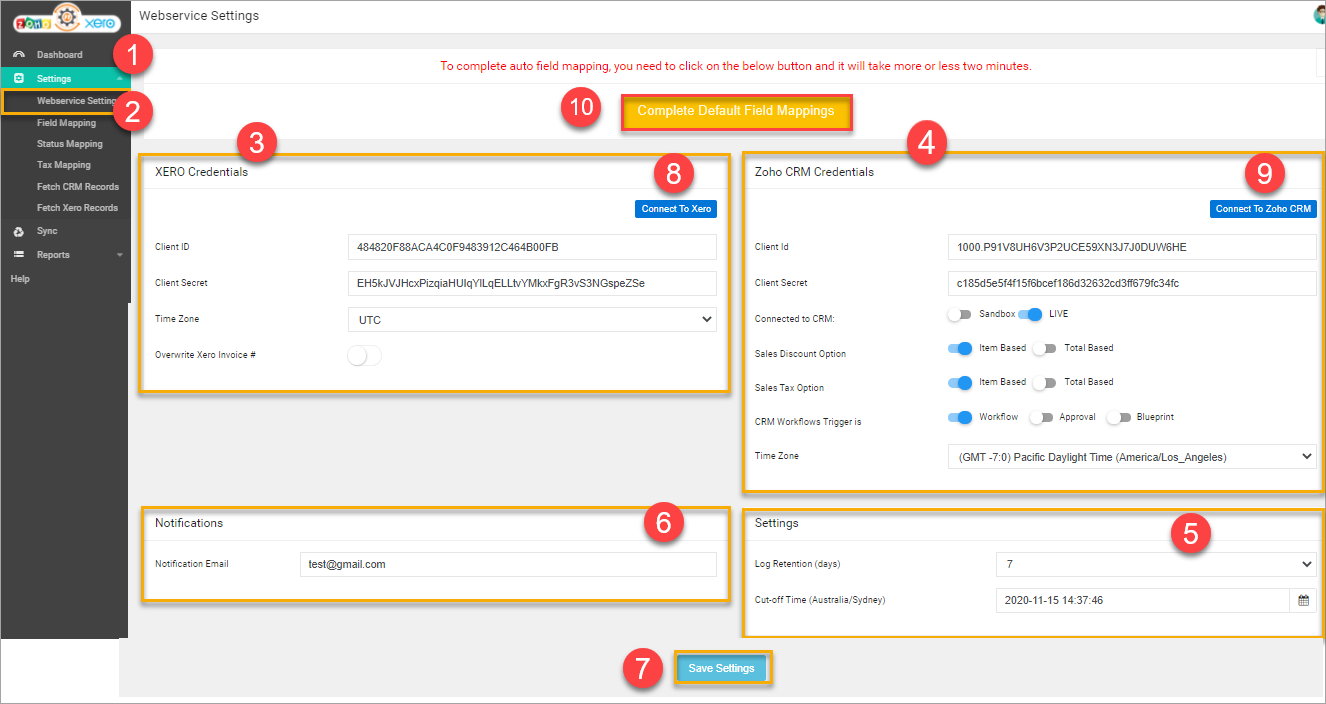Click the Xero Client Secret field

[532, 283]
